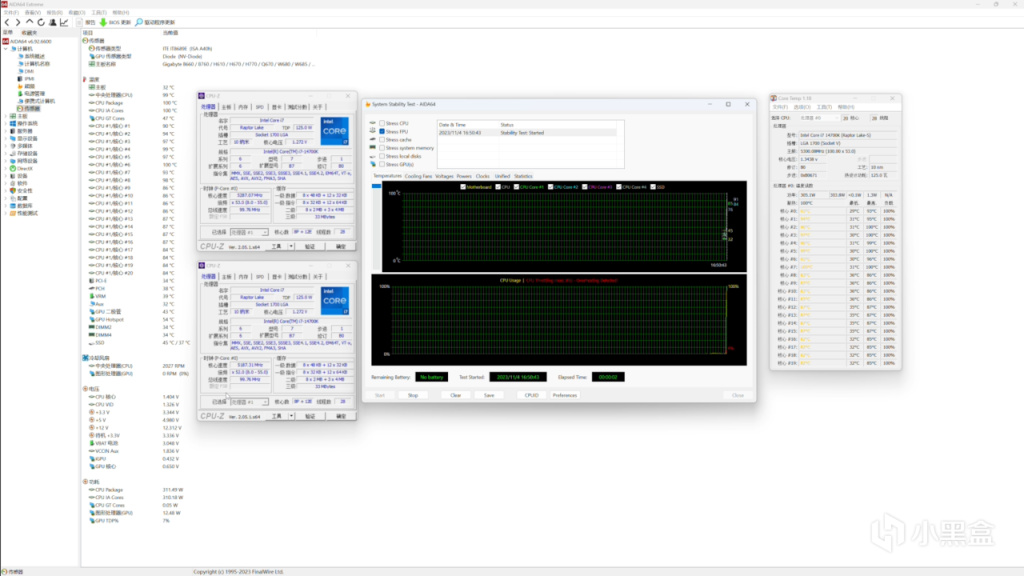Switch to Voltages tab
This screenshot has height=576, width=1024.
coord(444,176)
